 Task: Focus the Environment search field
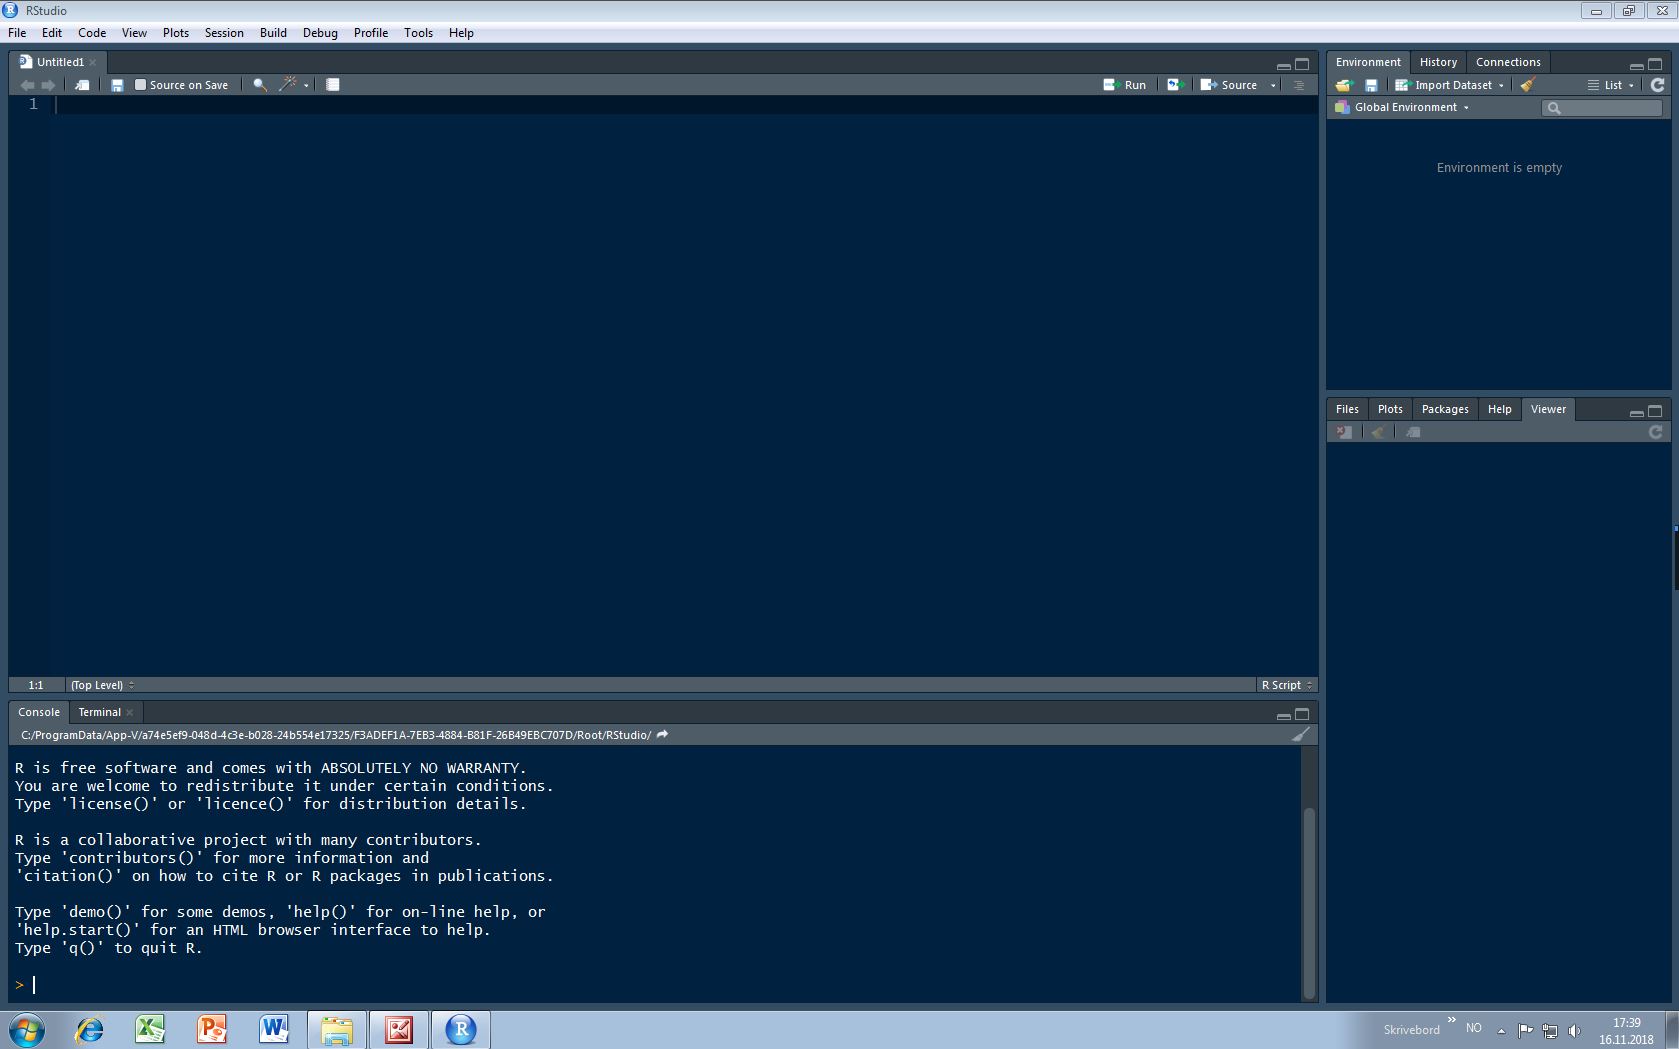click(x=1602, y=107)
